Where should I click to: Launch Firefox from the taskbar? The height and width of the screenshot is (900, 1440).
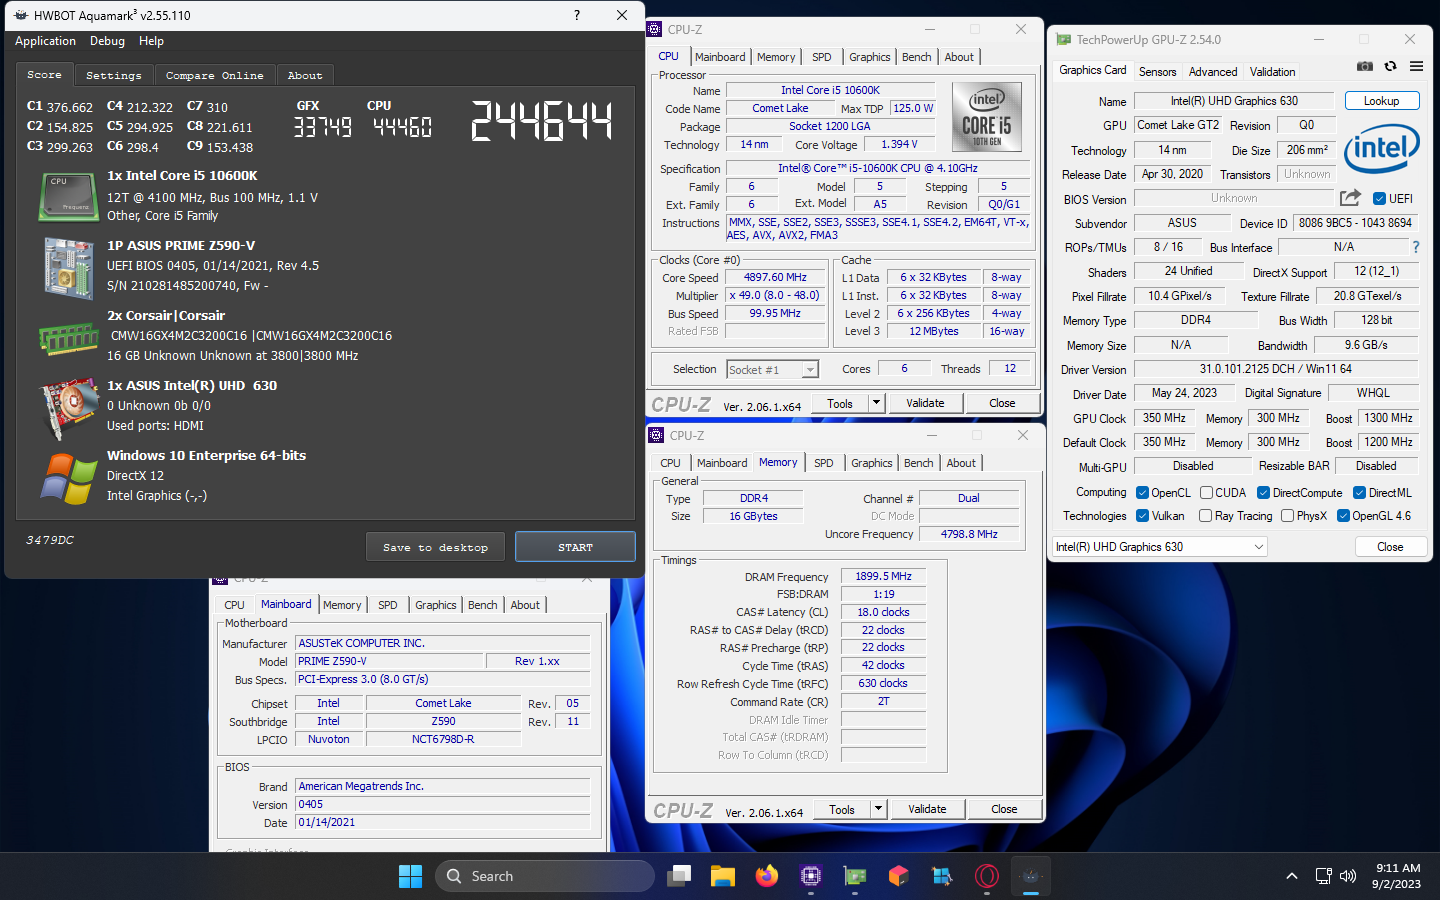point(767,876)
